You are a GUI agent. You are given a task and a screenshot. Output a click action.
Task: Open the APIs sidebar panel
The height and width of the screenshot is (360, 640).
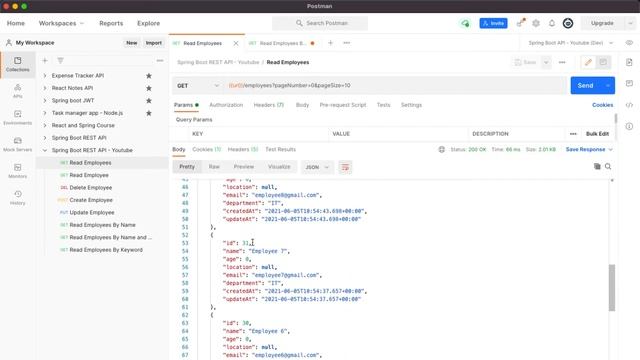point(18,91)
